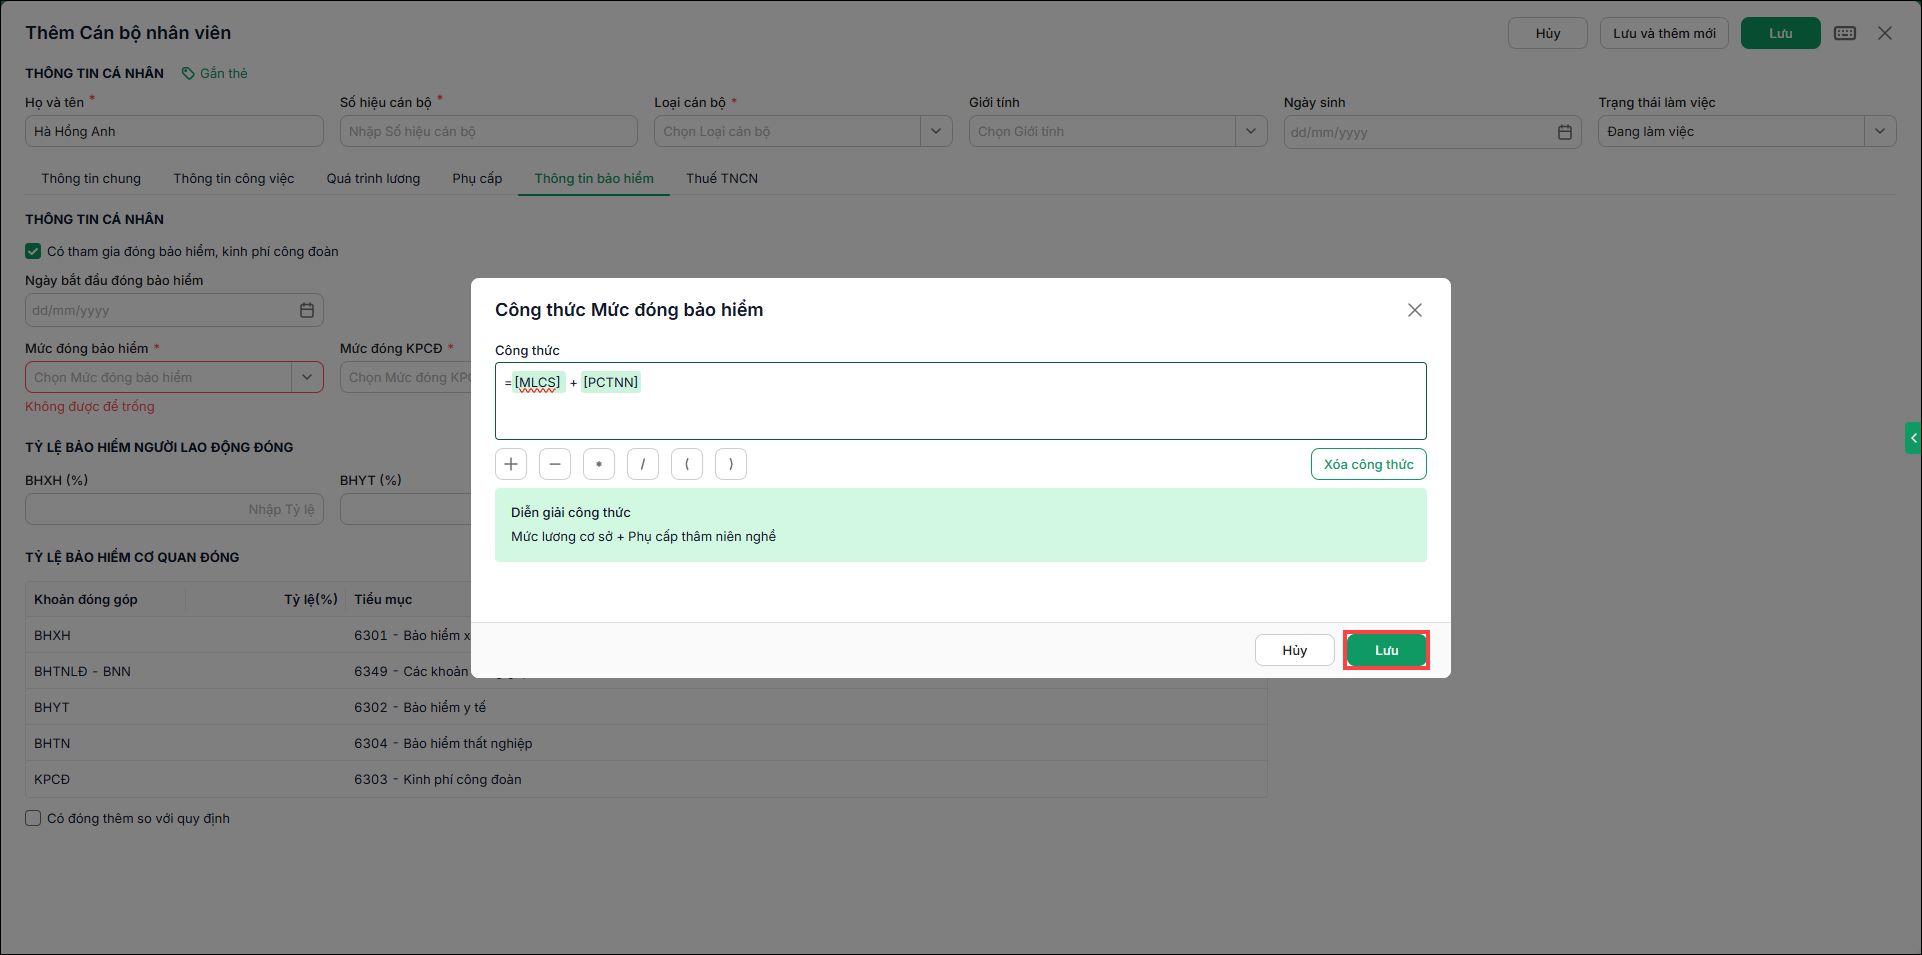1922x955 pixels.
Task: Focus the Công thức formula text area
Action: point(961,401)
